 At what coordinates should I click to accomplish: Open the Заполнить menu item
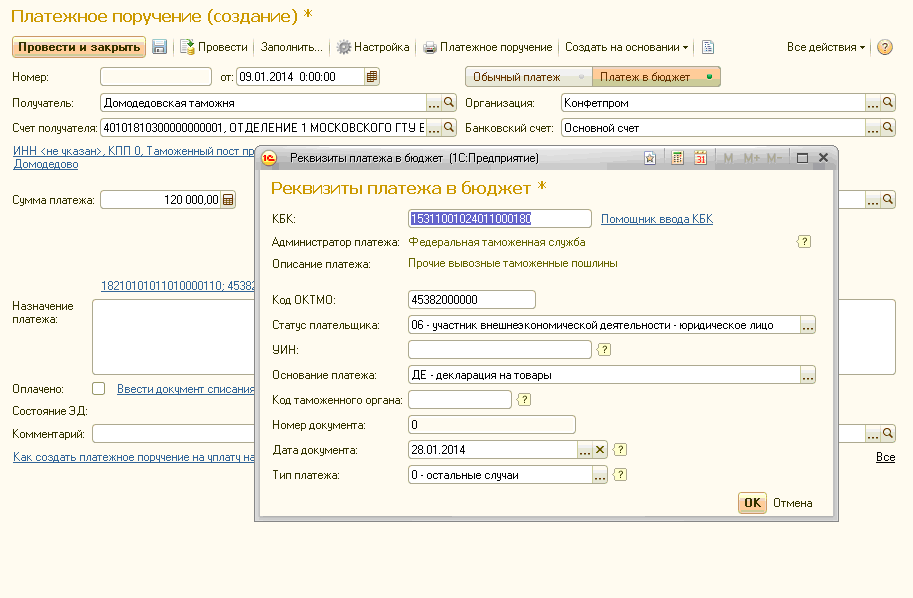tap(293, 47)
